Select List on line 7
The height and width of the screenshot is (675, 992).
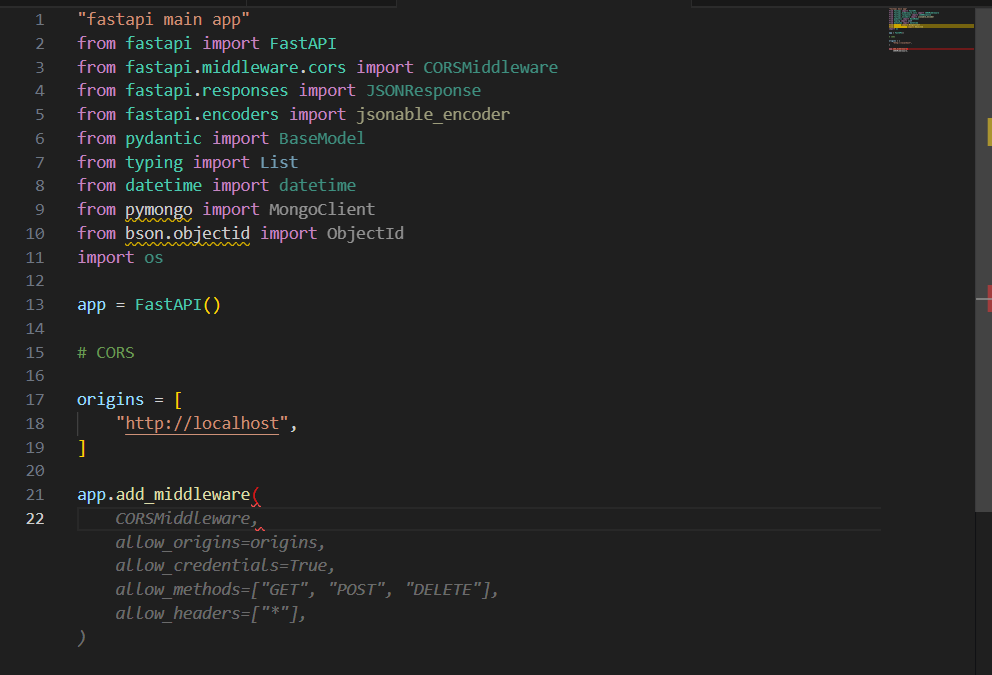[278, 163]
